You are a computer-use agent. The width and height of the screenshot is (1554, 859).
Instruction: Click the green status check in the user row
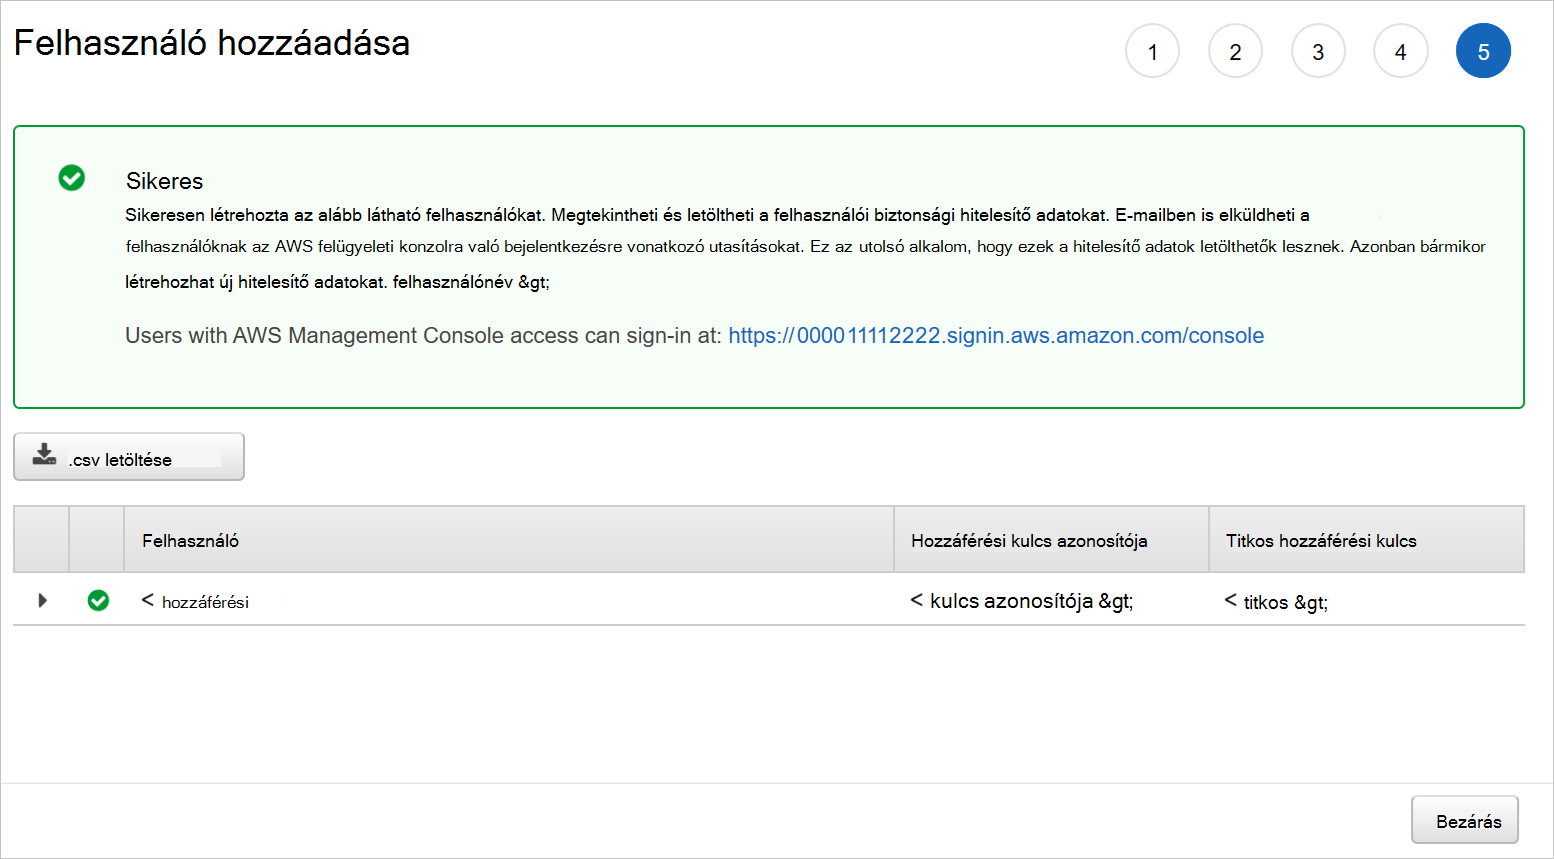(x=98, y=600)
